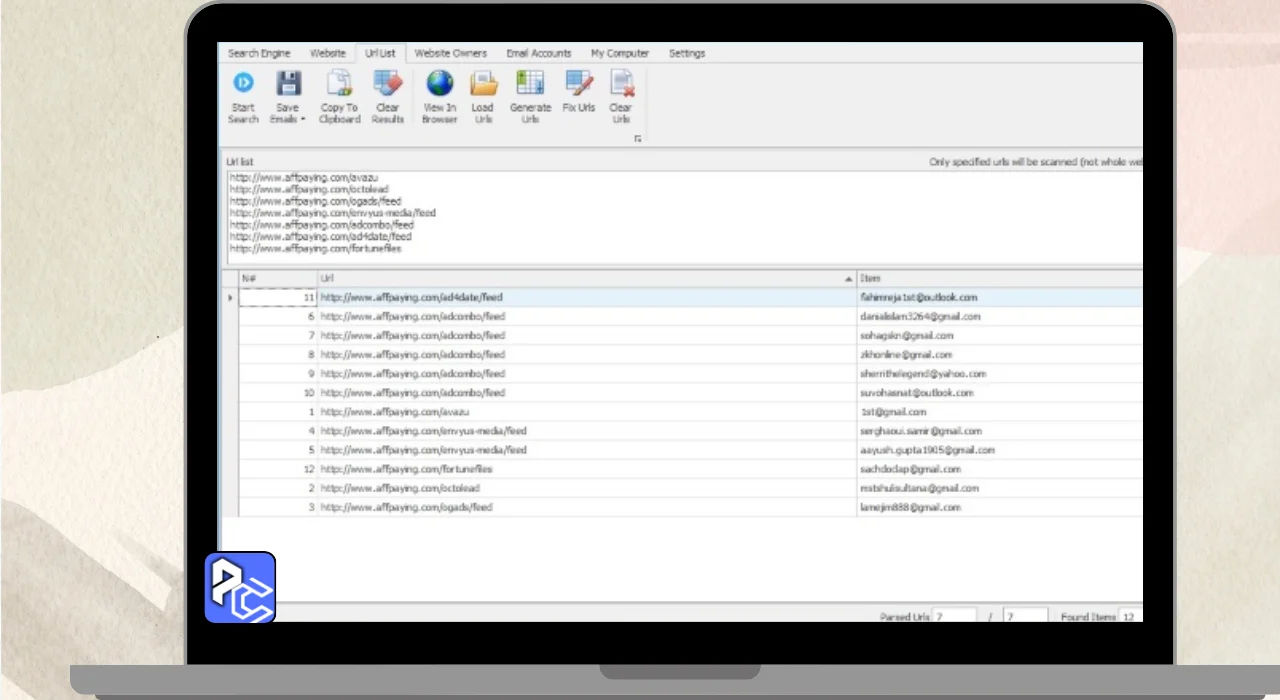Click the Url column header

587,278
